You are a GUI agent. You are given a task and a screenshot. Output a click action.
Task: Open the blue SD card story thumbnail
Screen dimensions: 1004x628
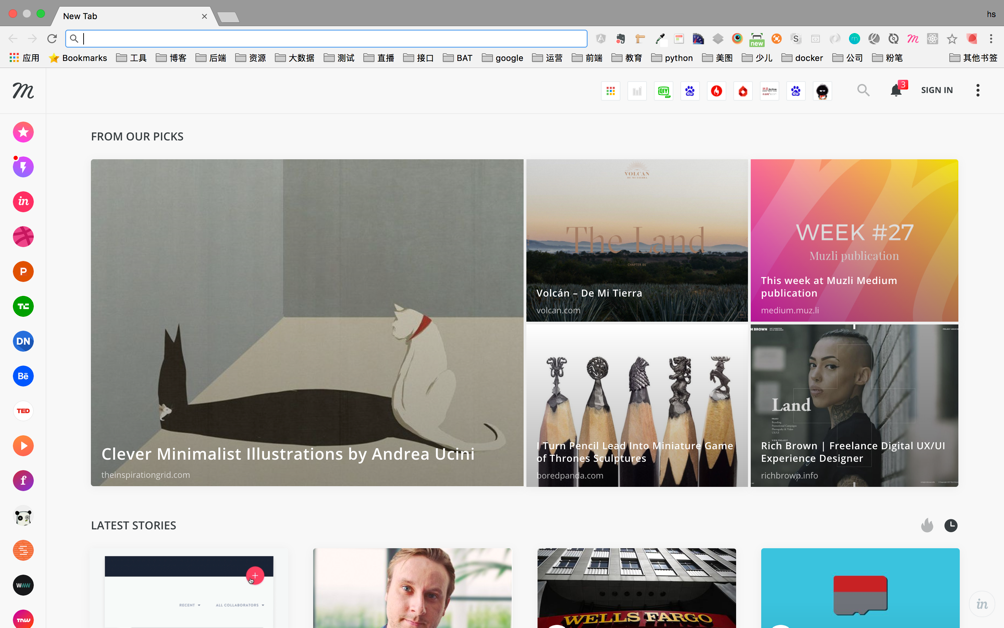click(x=860, y=588)
